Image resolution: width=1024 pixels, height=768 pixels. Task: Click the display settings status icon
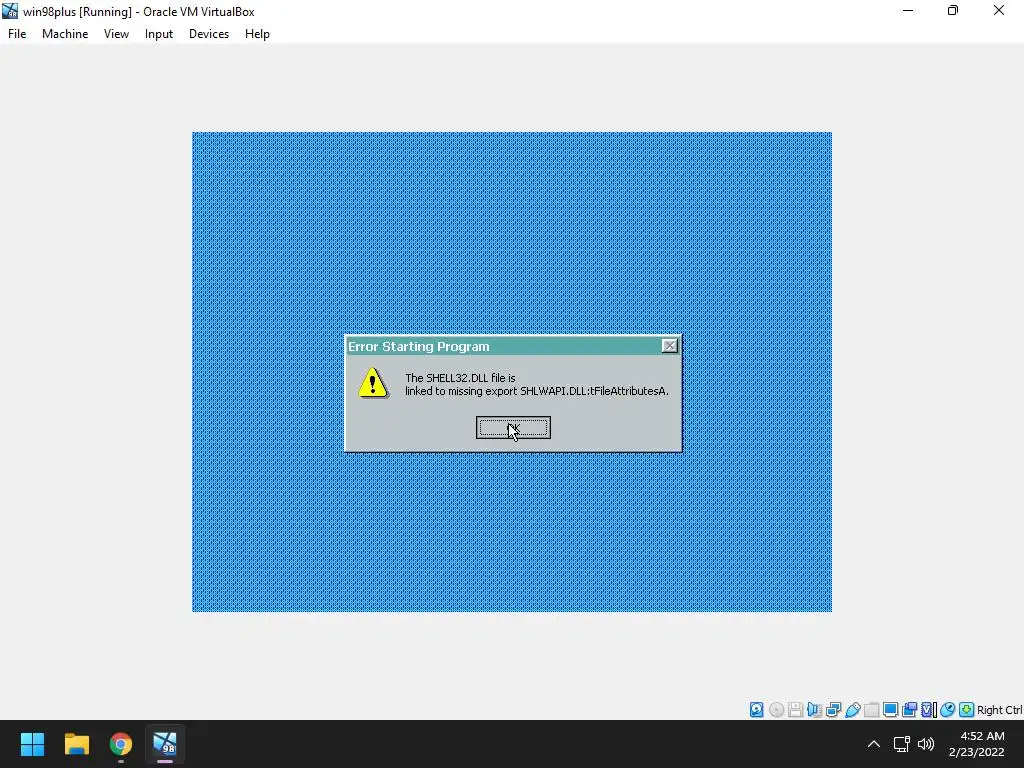coord(890,710)
